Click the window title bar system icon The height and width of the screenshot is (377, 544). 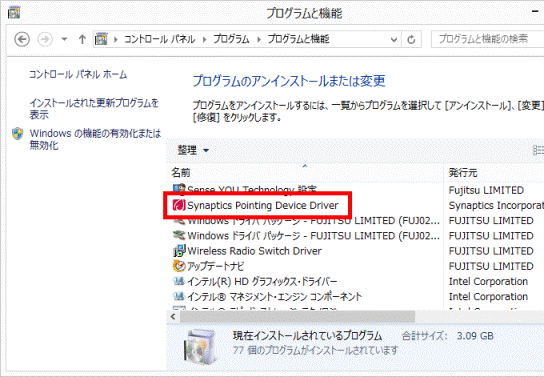tap(14, 13)
